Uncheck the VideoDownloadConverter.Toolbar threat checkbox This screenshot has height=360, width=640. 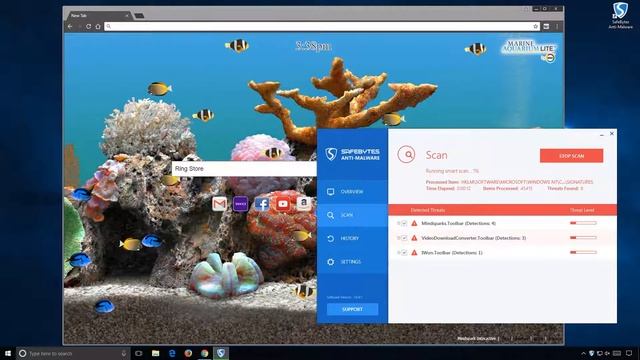(404, 238)
